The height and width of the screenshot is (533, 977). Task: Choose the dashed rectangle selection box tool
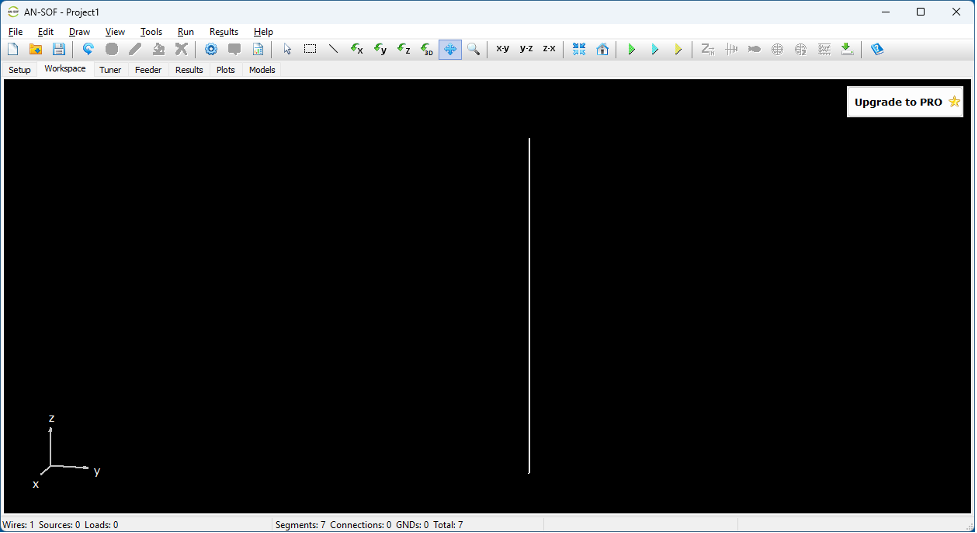click(310, 49)
